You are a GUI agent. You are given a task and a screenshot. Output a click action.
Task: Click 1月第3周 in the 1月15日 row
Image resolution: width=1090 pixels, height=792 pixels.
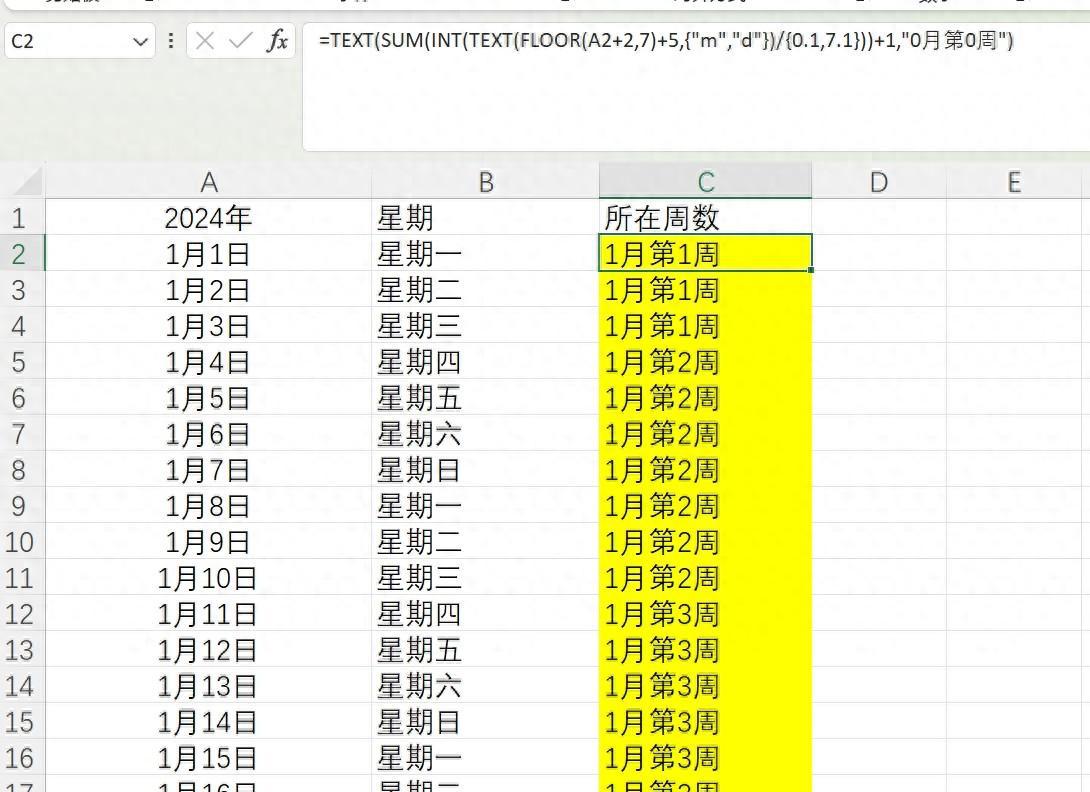[706, 758]
